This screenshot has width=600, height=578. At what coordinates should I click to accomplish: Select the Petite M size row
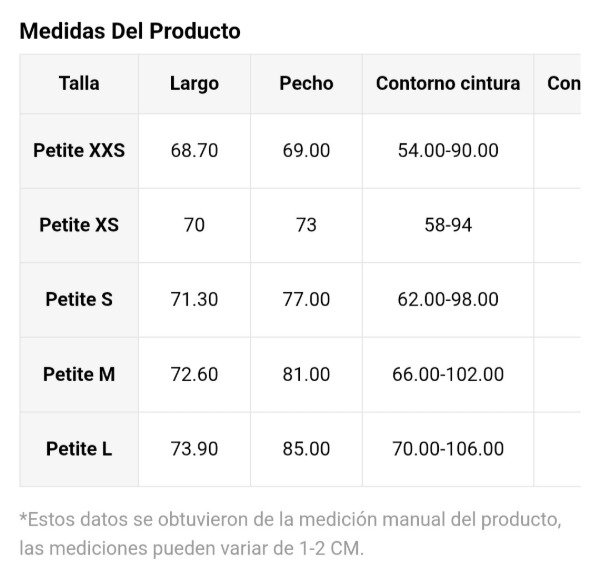[x=79, y=374]
